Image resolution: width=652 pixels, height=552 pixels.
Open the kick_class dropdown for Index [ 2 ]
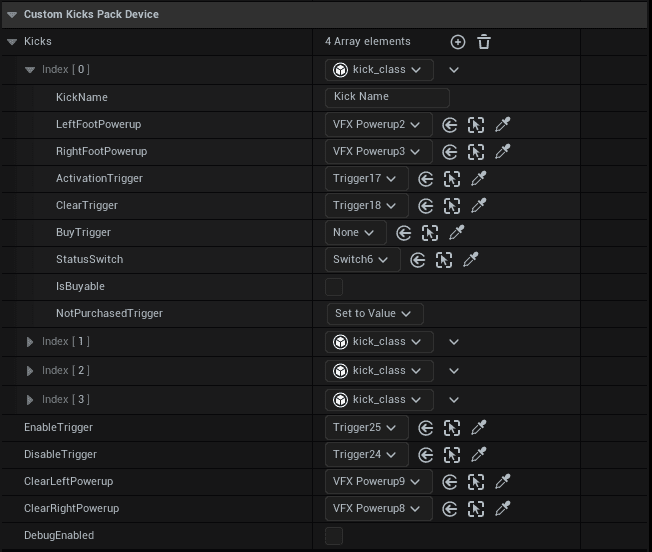click(379, 371)
